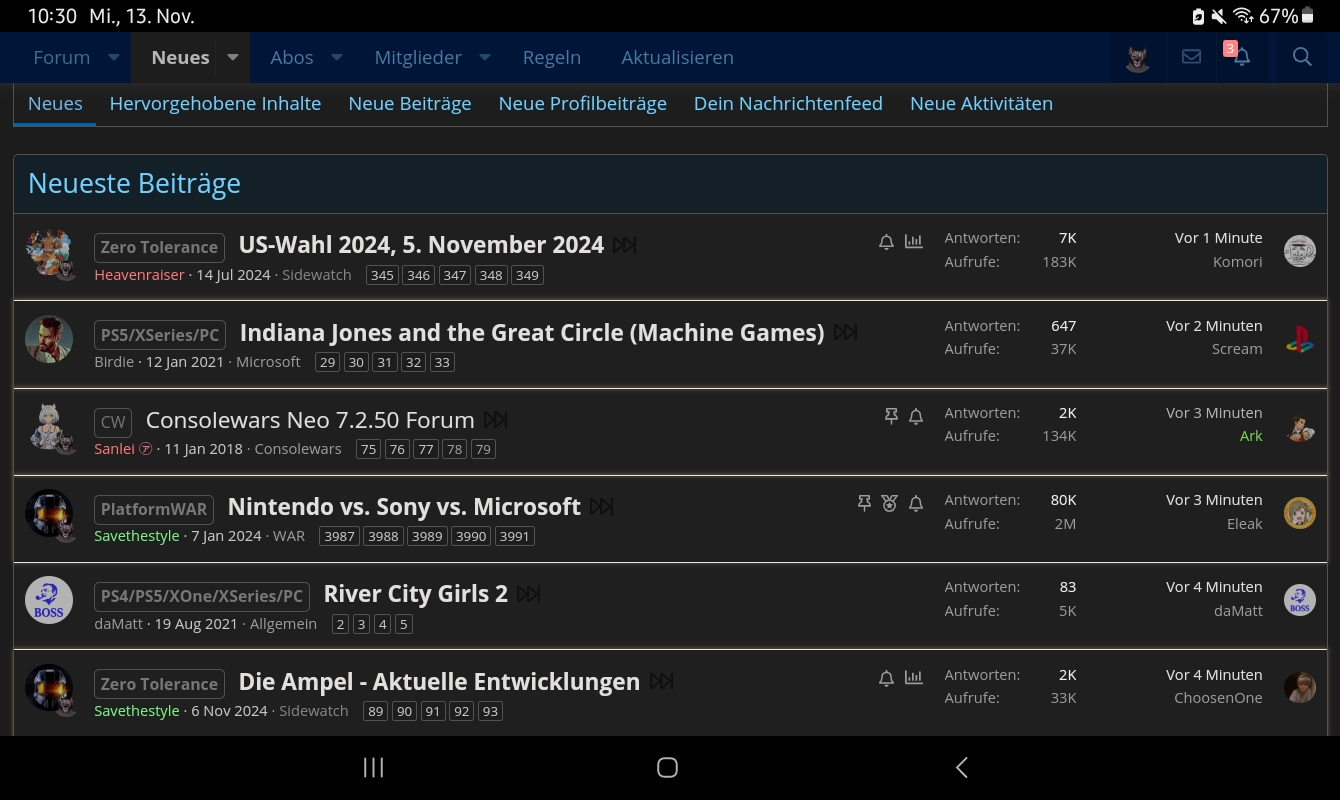
Task: Expand the Abos dropdown arrow
Action: pyautogui.click(x=337, y=57)
